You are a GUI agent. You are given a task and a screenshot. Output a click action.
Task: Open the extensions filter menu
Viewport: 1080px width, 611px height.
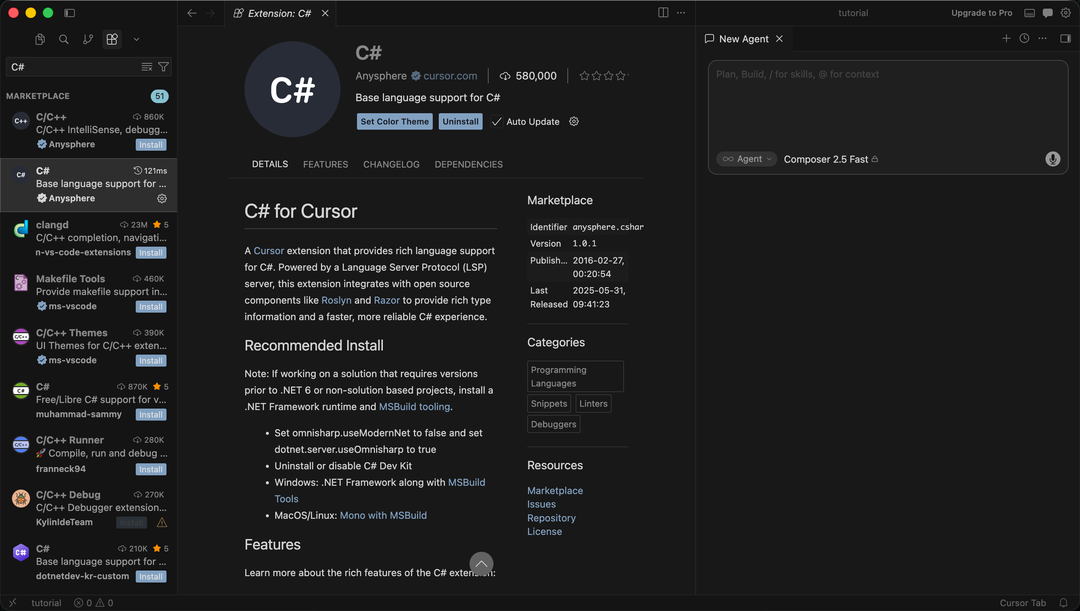coord(163,67)
